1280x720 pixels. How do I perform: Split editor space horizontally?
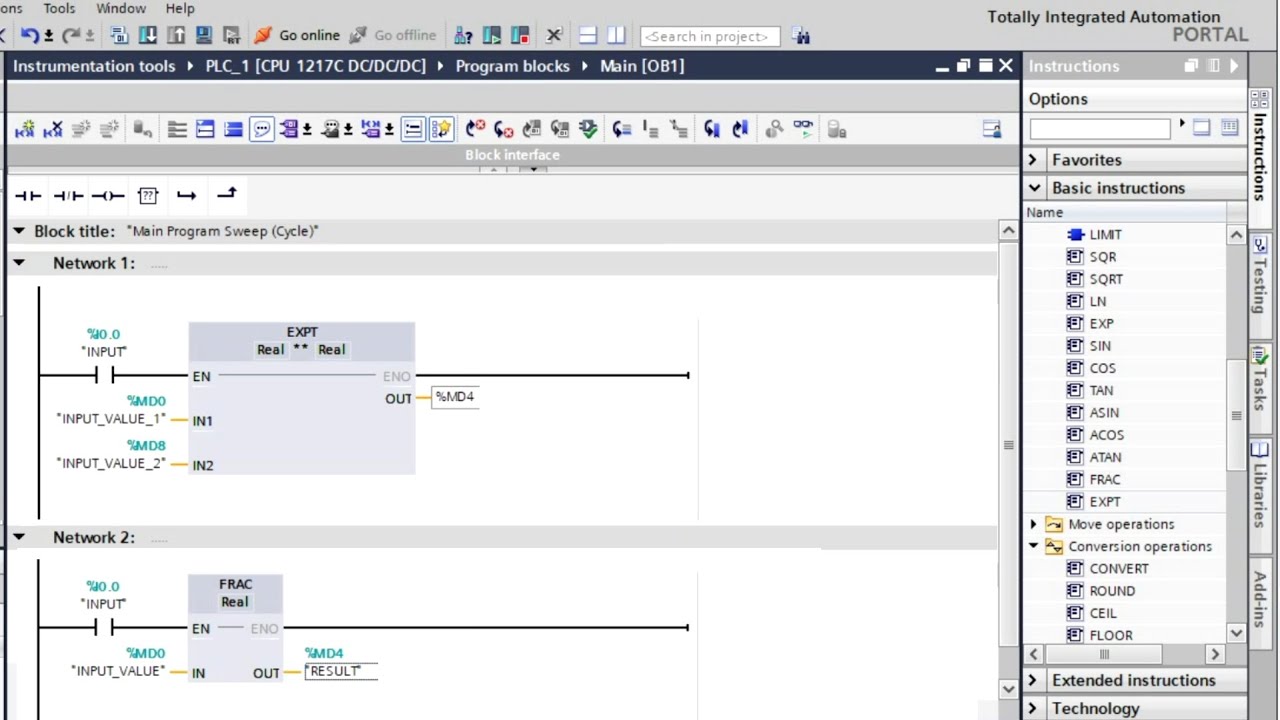588,36
